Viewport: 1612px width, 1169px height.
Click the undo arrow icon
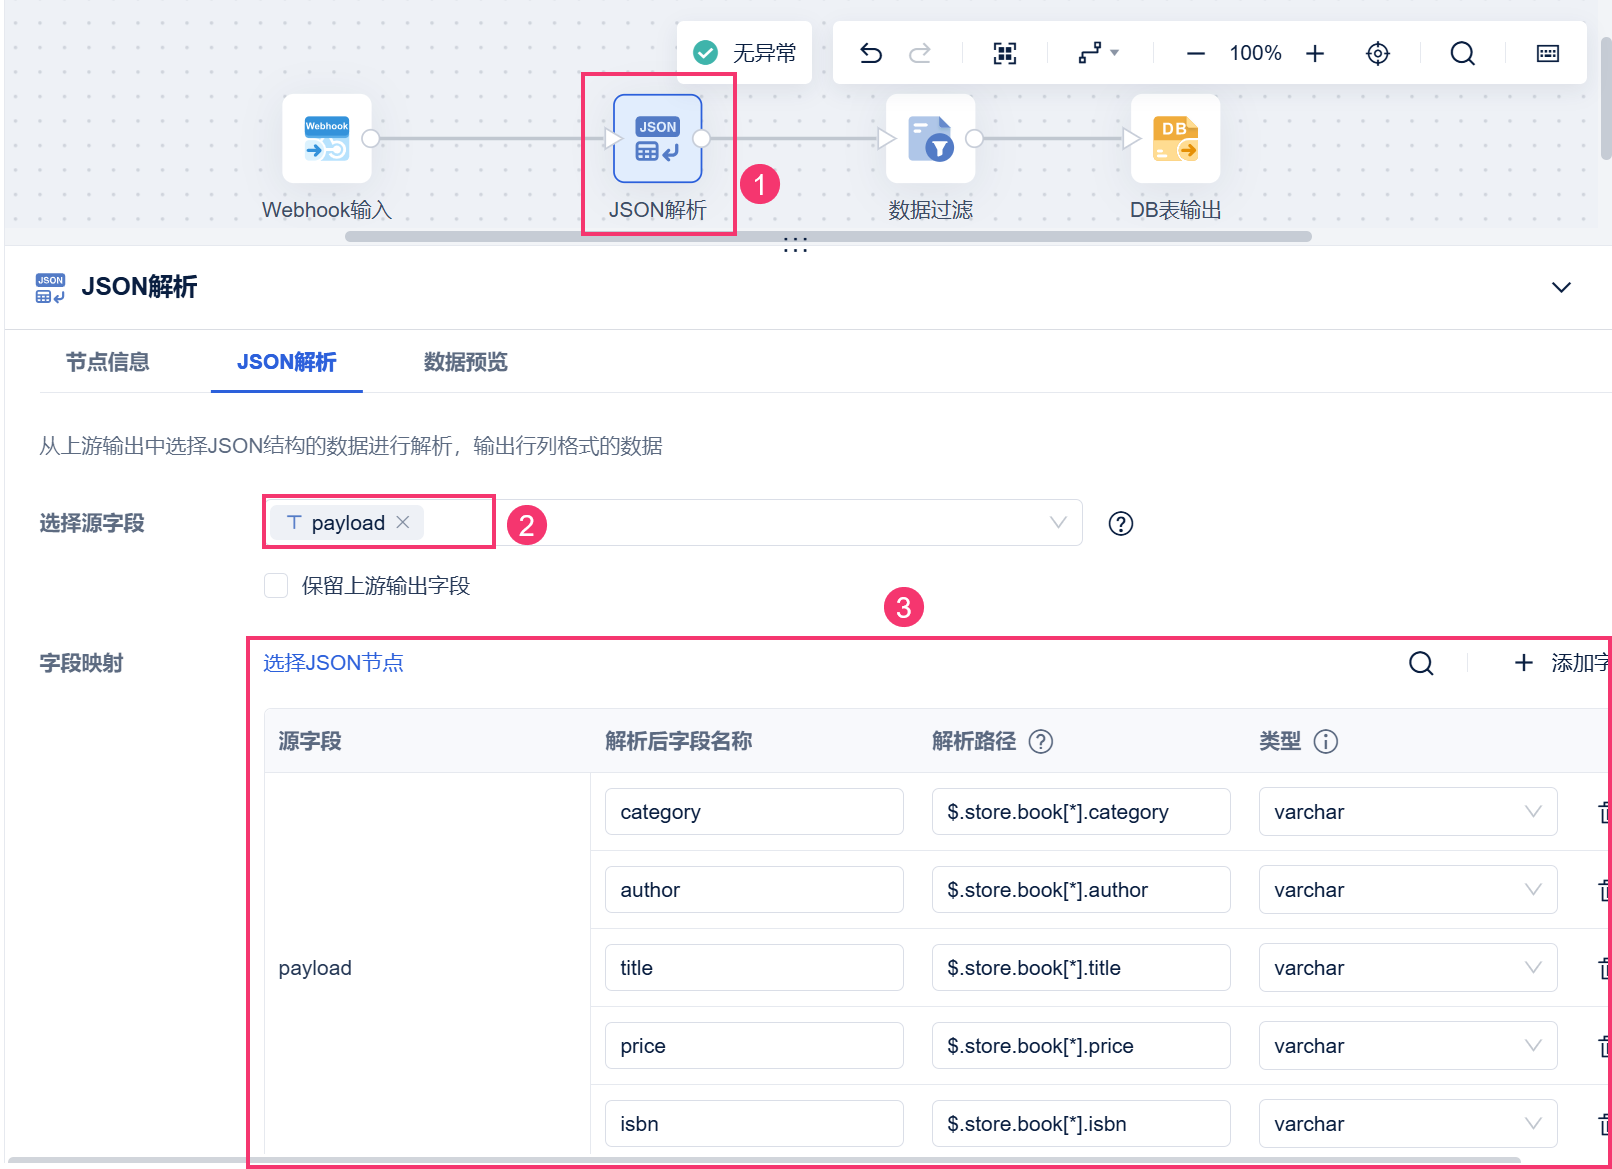871,53
